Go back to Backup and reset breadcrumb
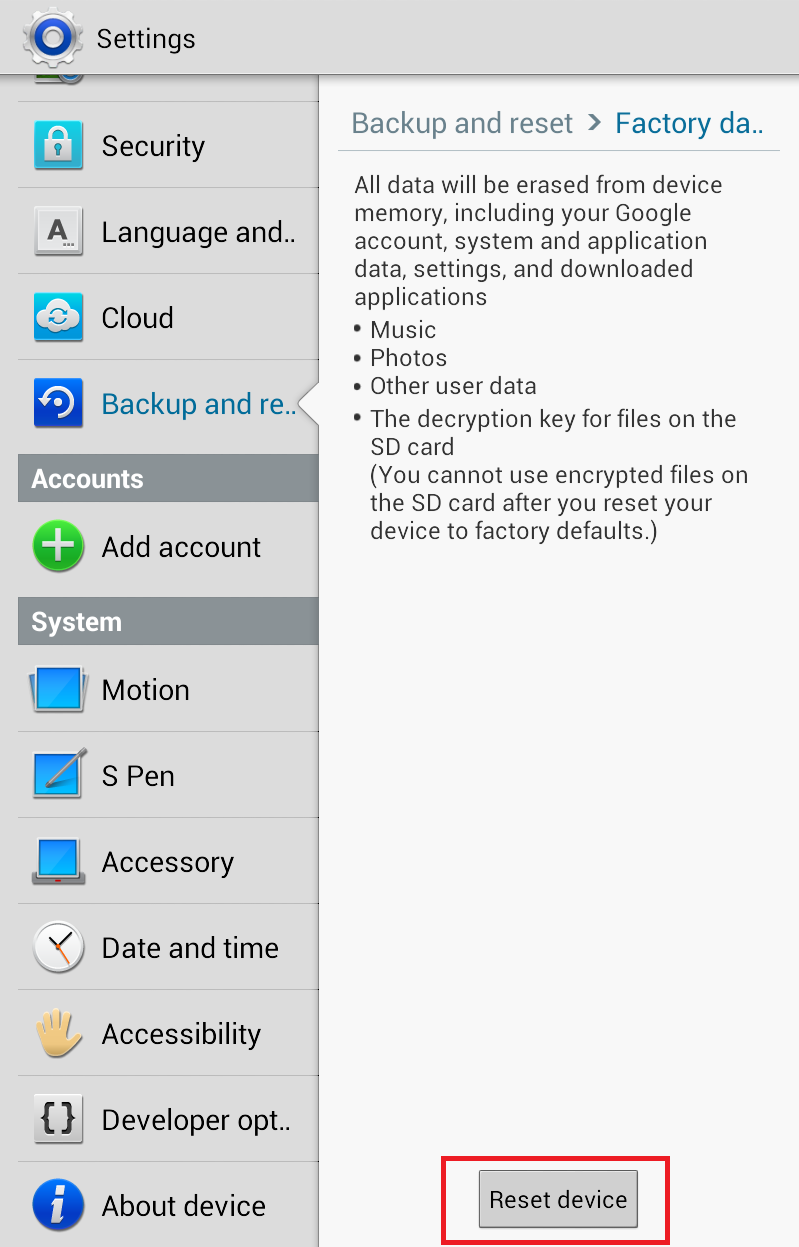The height and width of the screenshot is (1247, 799). tap(462, 123)
